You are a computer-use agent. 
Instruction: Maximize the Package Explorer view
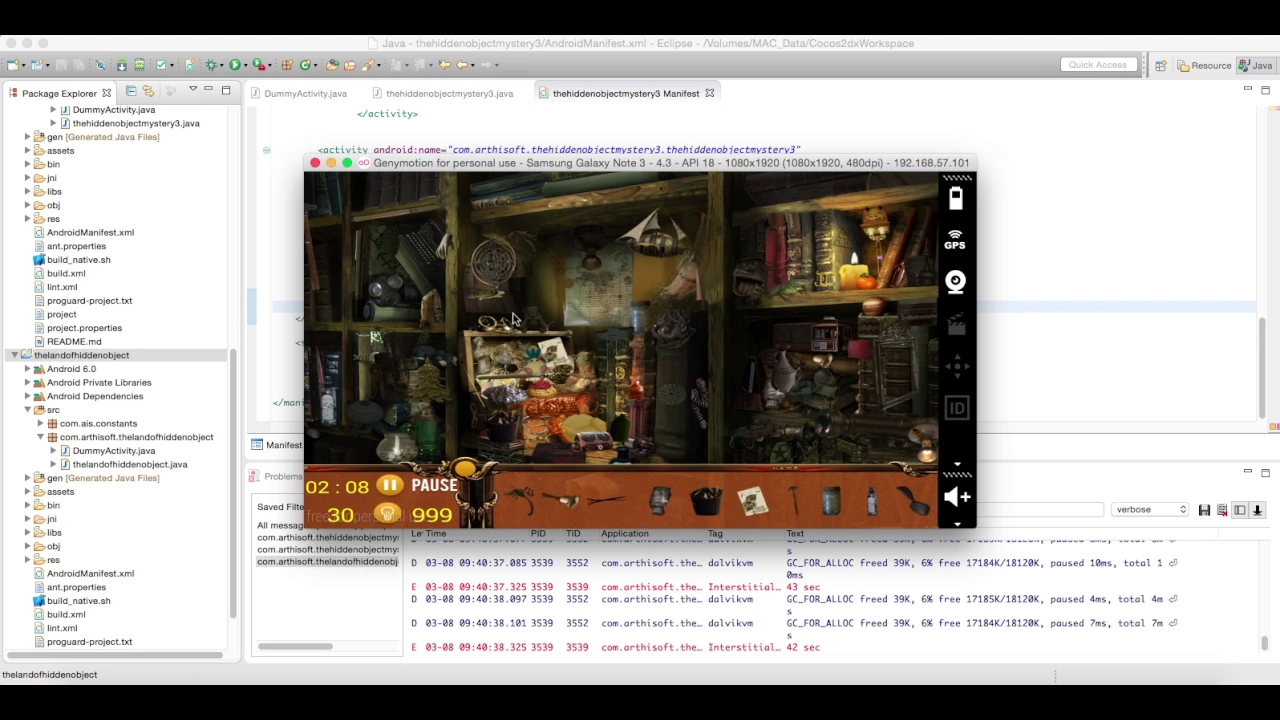coord(226,90)
